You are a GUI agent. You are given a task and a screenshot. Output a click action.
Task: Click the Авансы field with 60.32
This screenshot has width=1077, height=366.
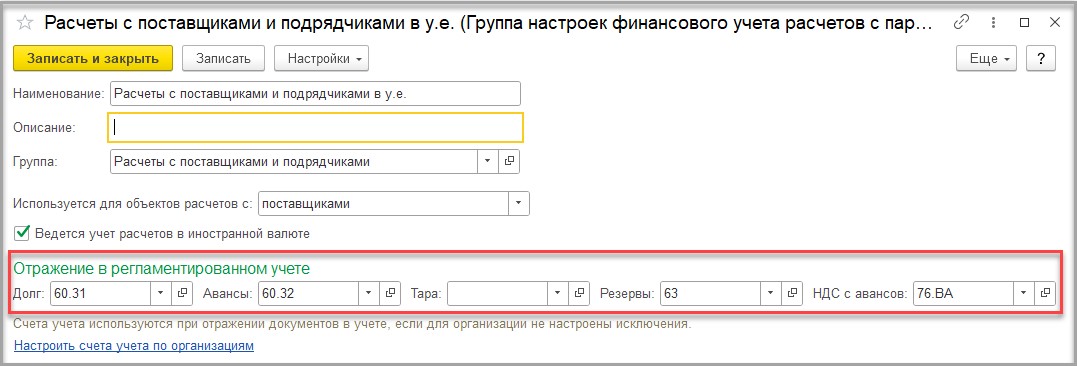click(308, 294)
